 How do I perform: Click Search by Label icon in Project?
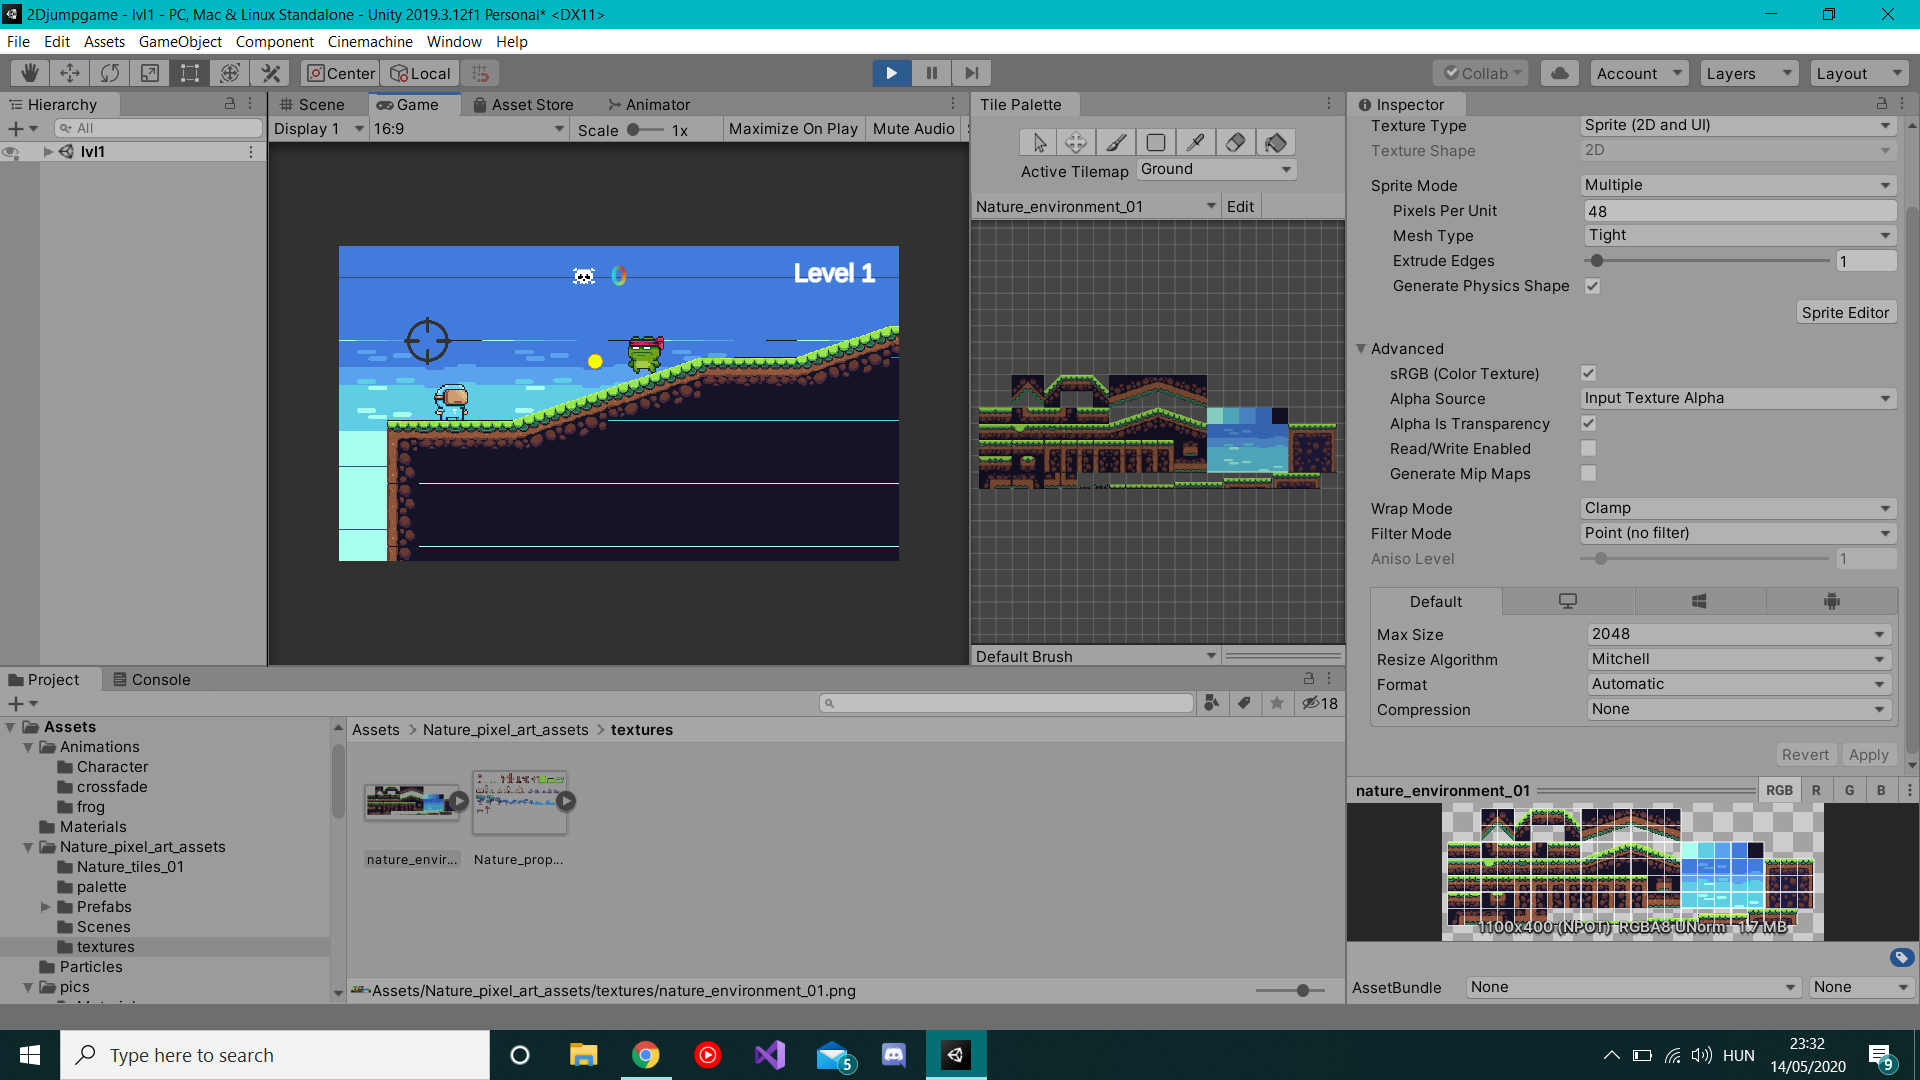pos(1244,703)
